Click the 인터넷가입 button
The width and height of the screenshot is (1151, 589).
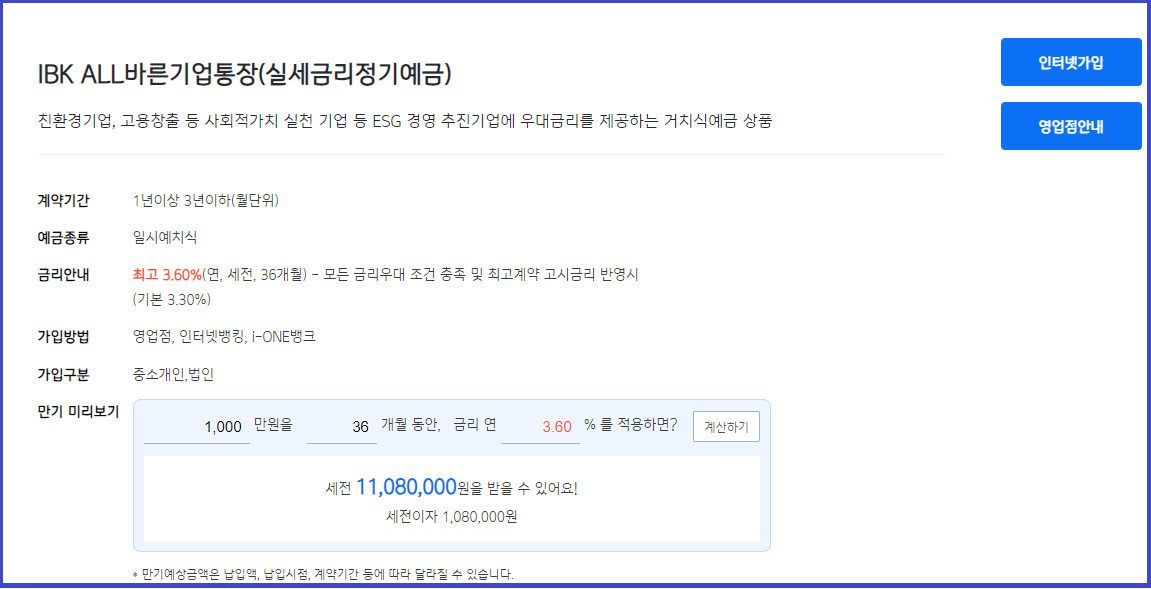pyautogui.click(x=1071, y=62)
